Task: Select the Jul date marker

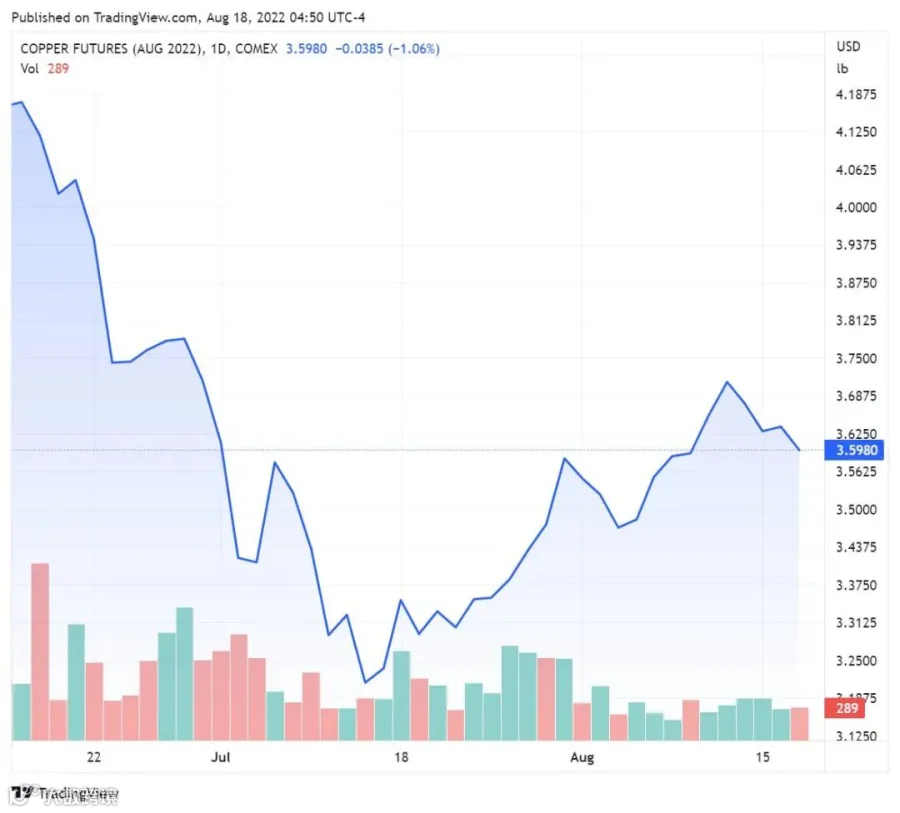Action: 220,757
